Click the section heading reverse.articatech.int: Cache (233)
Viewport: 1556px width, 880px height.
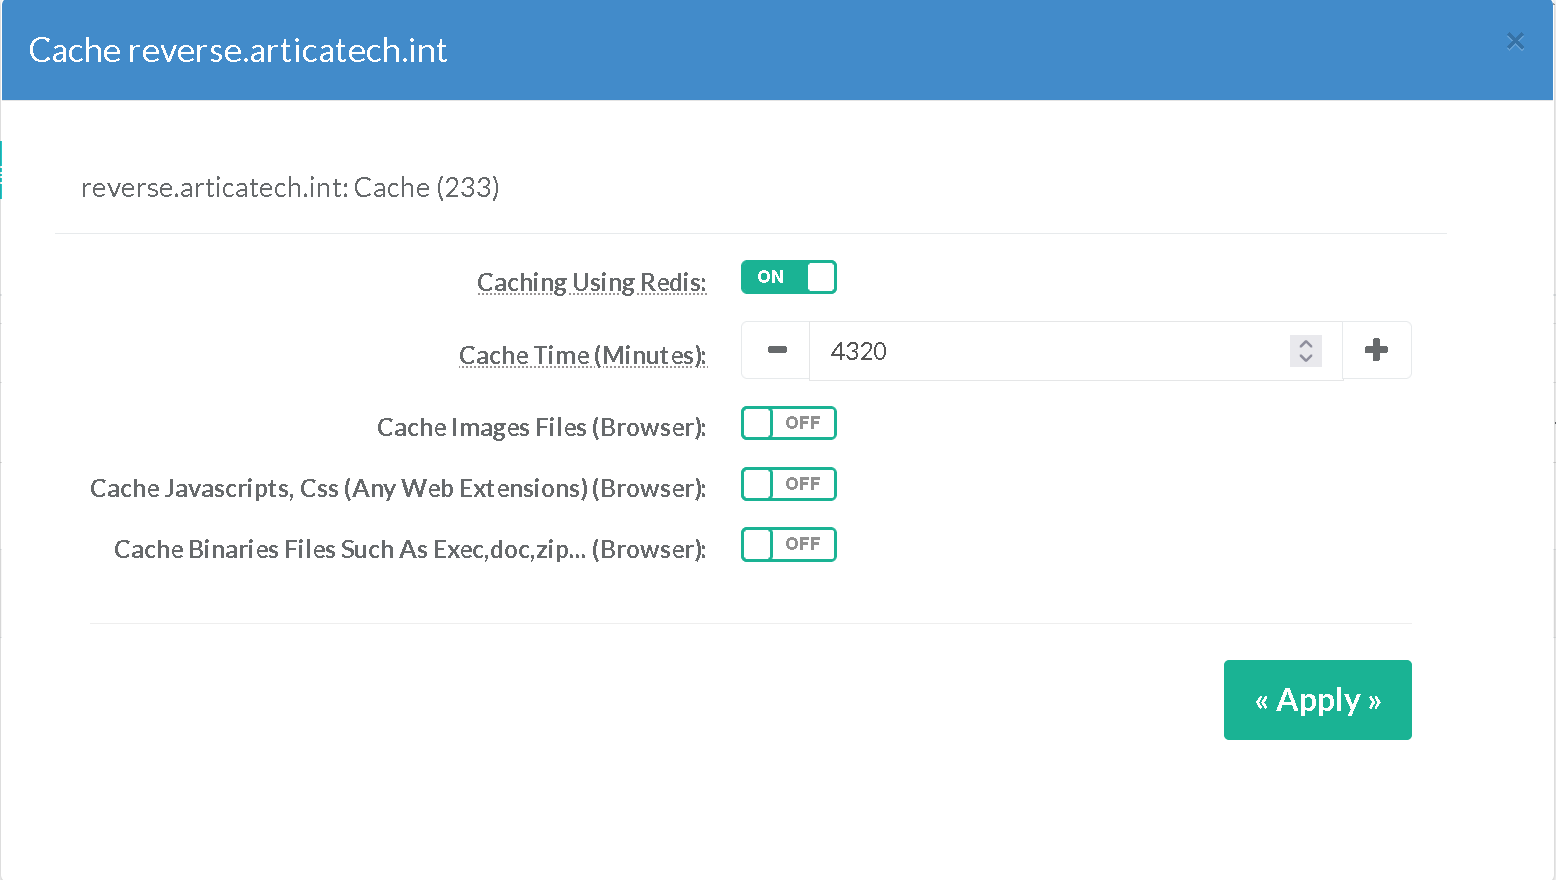(x=290, y=188)
